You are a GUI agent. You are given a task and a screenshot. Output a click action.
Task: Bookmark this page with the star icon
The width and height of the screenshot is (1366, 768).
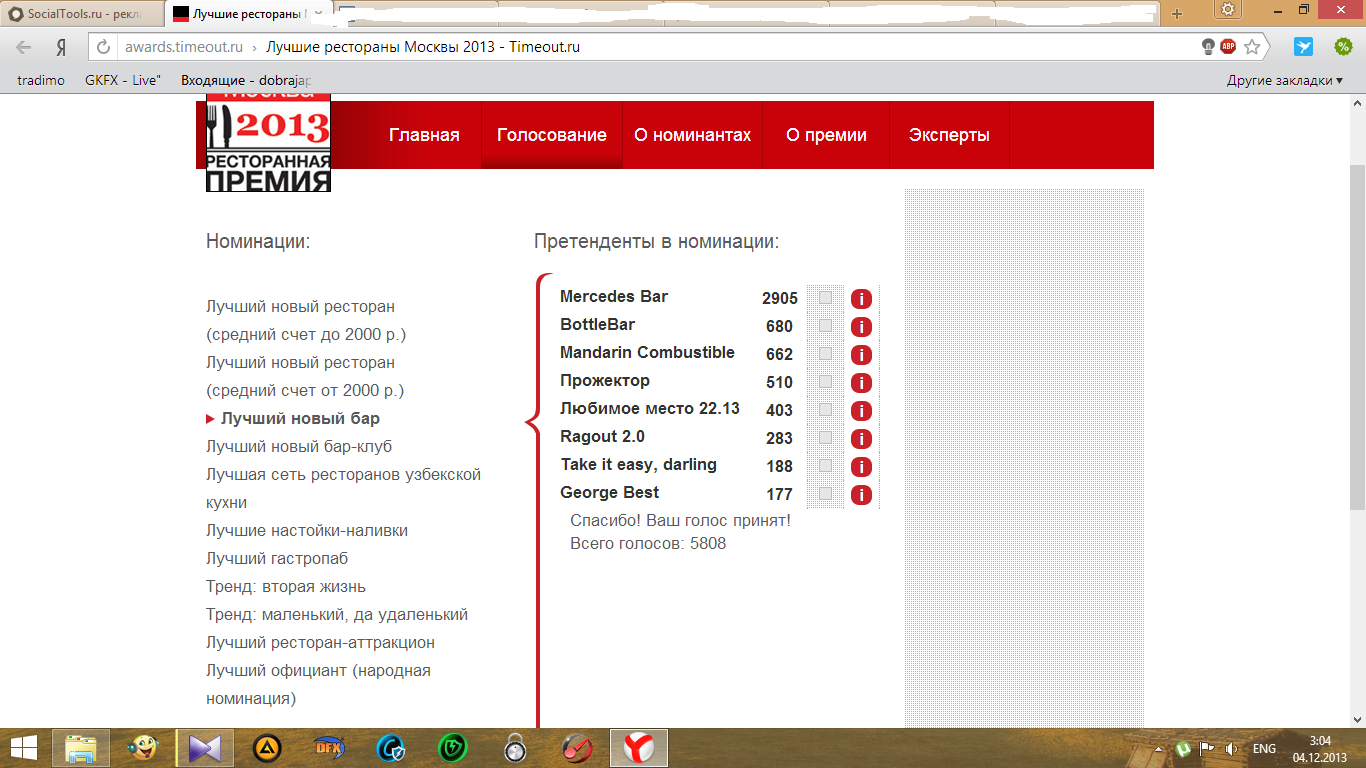tap(1252, 47)
